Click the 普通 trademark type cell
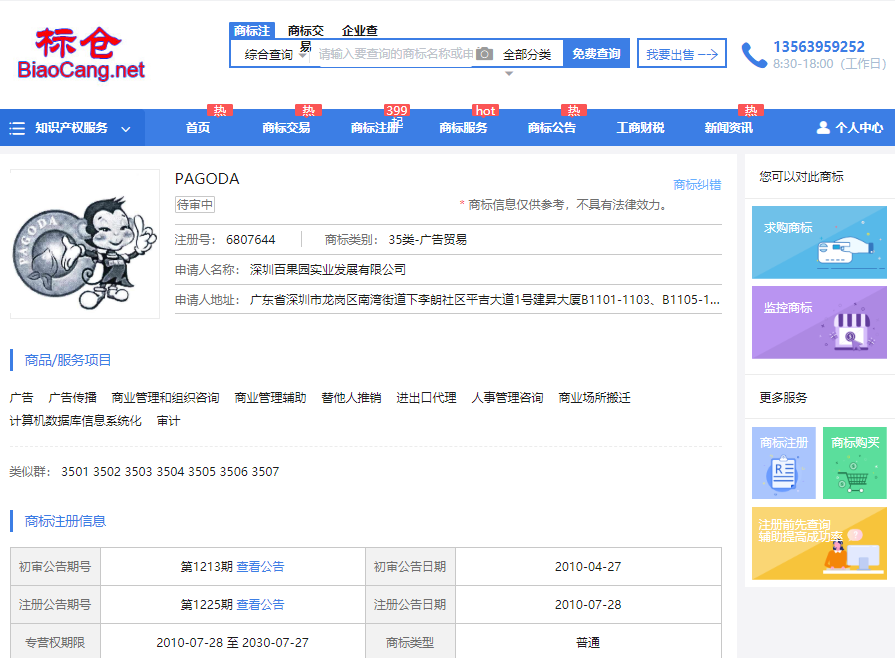This screenshot has width=895, height=658. (x=588, y=643)
